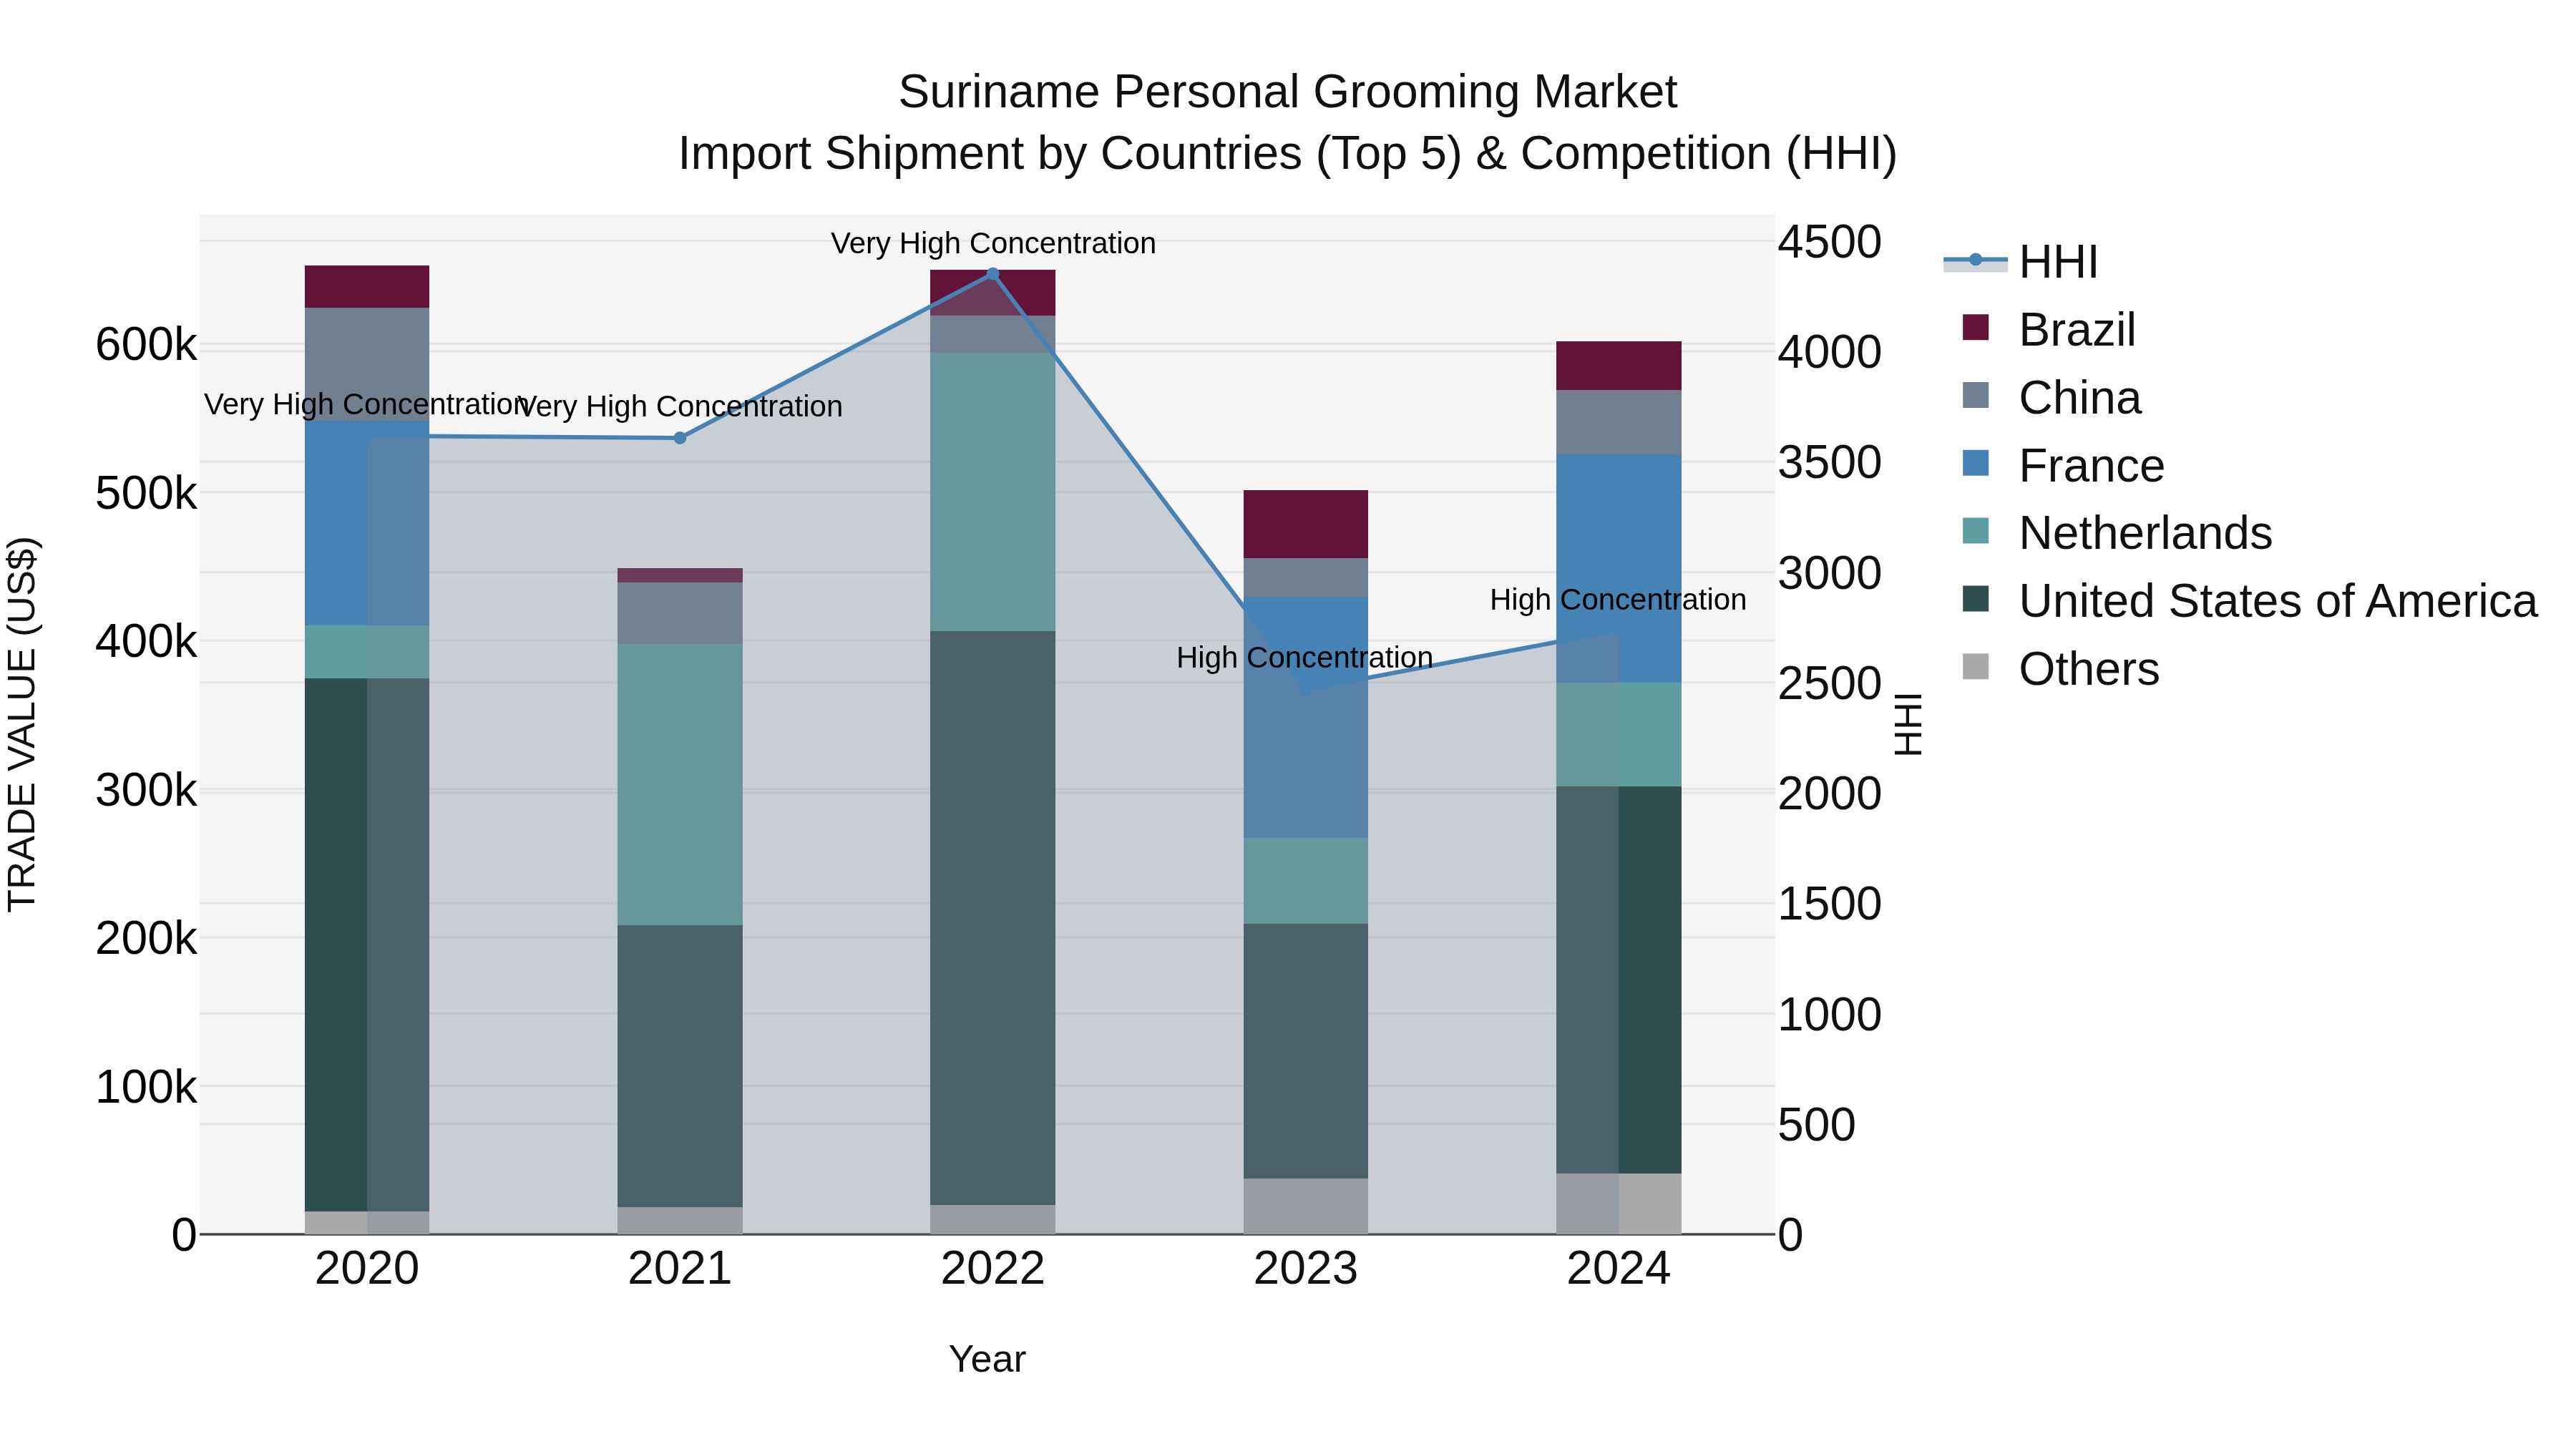
Task: Click the France blue legend swatch
Action: coord(1976,463)
